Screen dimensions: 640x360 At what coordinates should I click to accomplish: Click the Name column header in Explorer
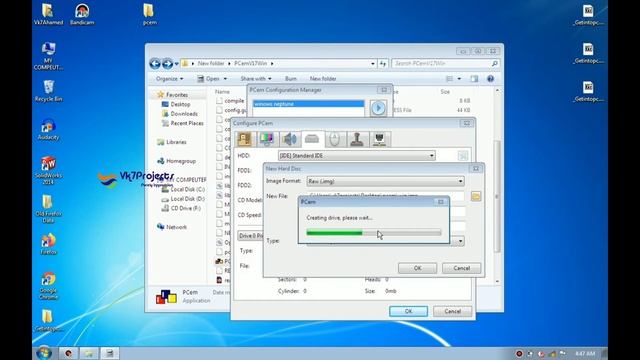click(x=222, y=92)
